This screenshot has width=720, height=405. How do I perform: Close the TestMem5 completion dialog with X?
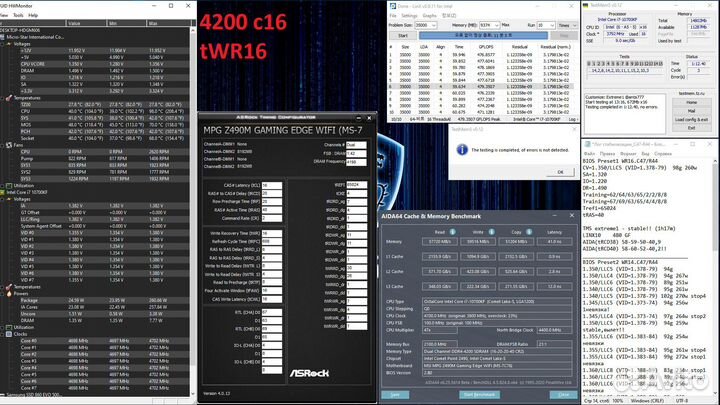pyautogui.click(x=574, y=129)
